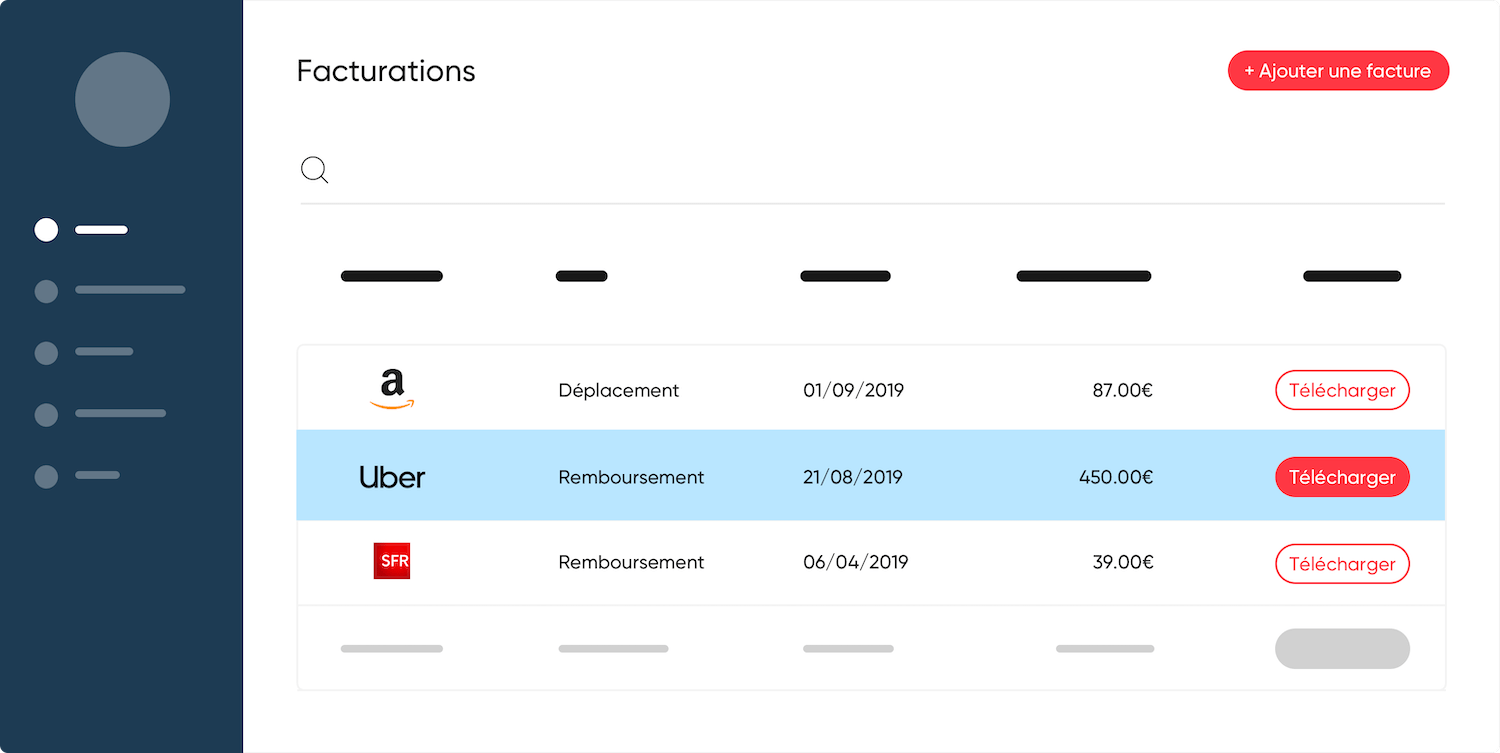Viewport: 1500px width, 753px height.
Task: Open the third sidebar menu item
Action: tap(84, 352)
